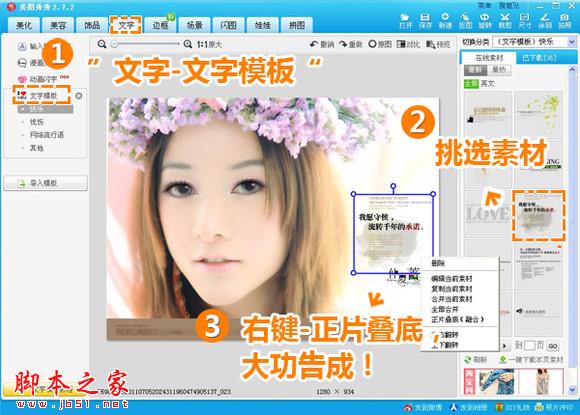Click the zoom in magnifier icon
Image resolution: width=580 pixels, height=415 pixels.
pyautogui.click(x=188, y=44)
